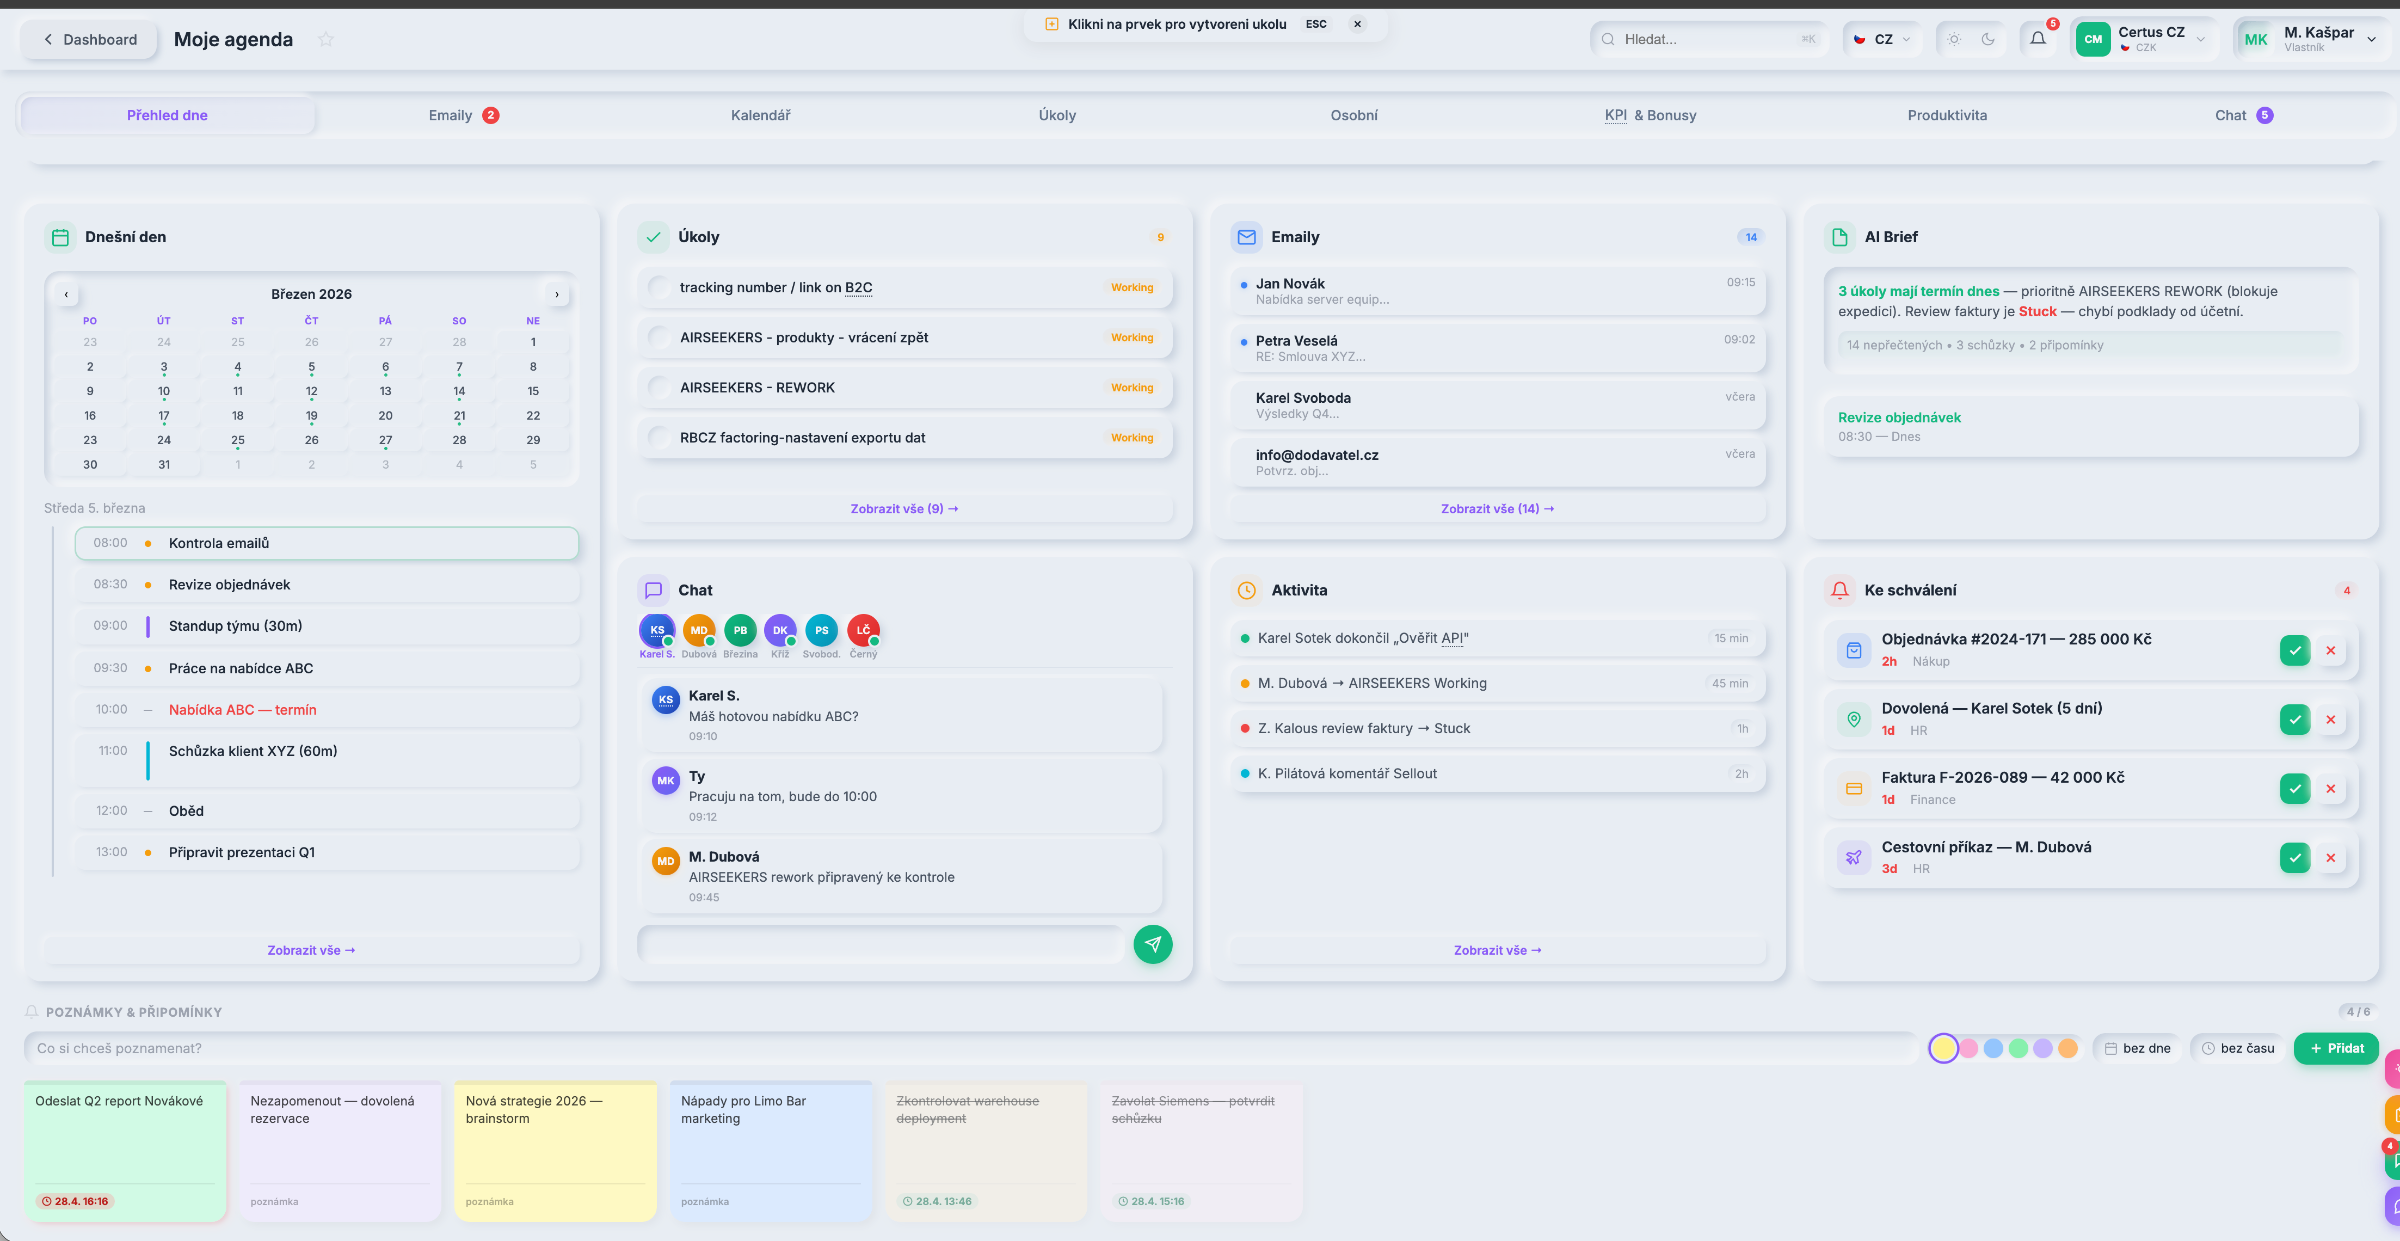The height and width of the screenshot is (1241, 2400).
Task: Go to previous month in calendar
Action: tap(66, 294)
